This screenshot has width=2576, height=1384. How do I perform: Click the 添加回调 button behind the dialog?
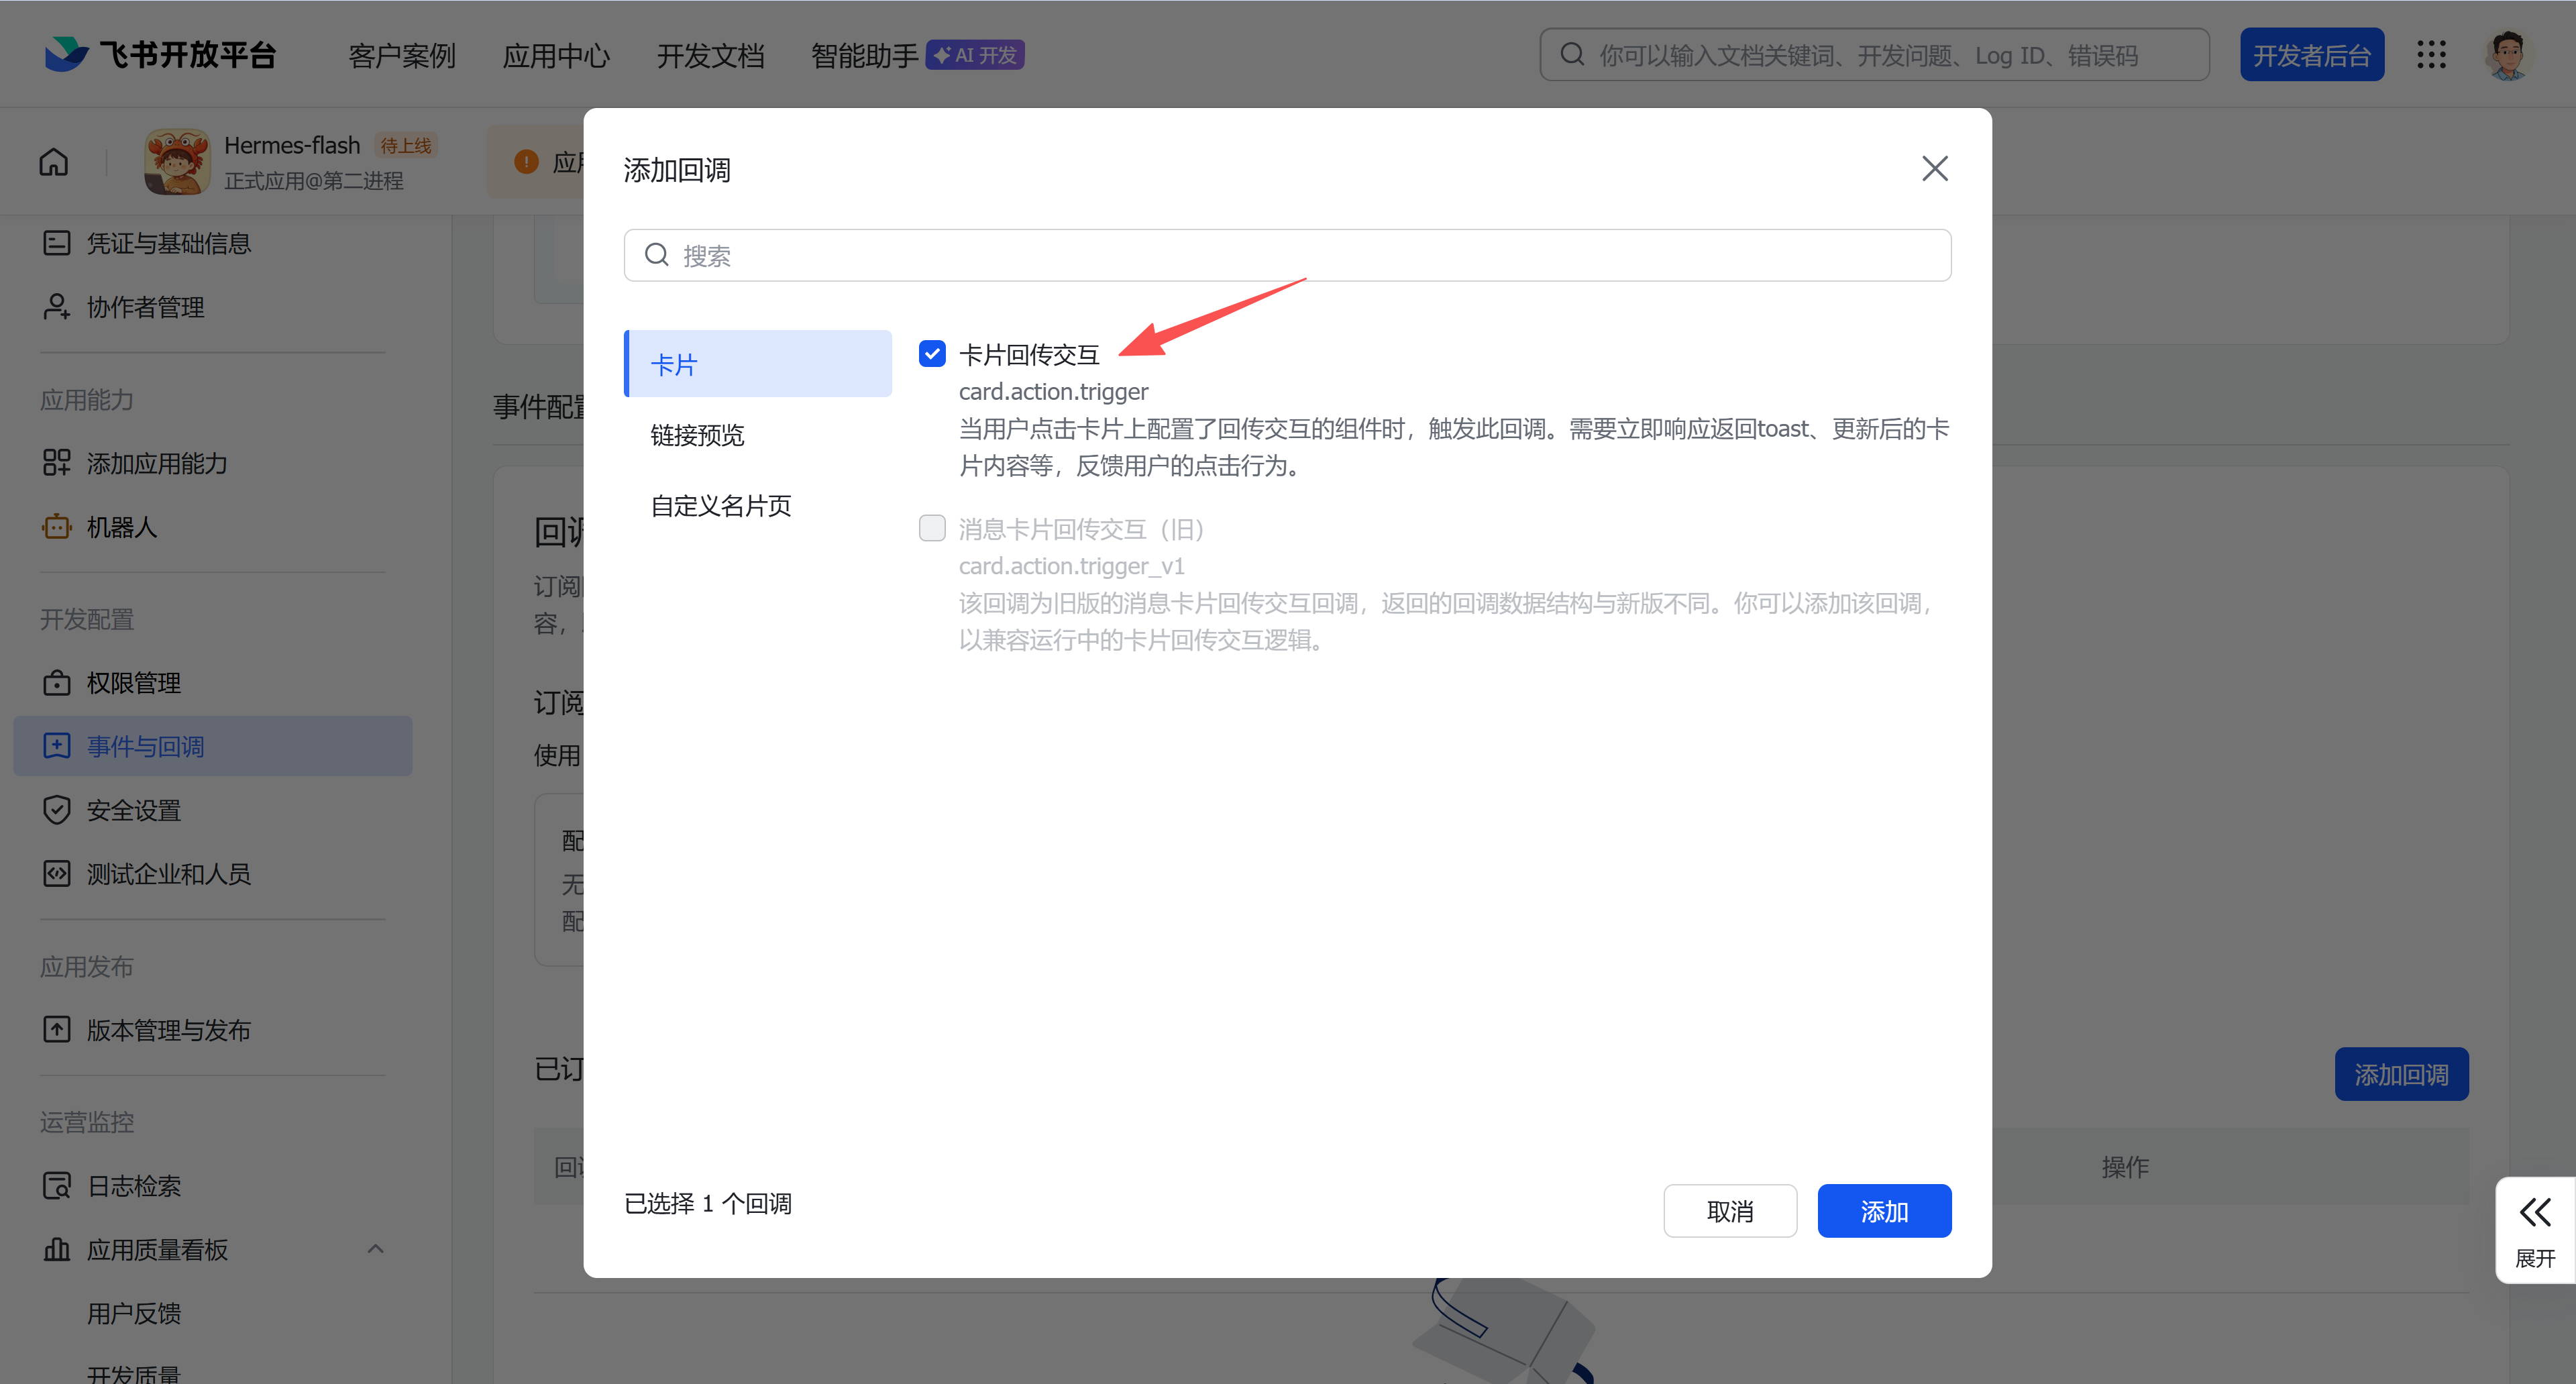click(x=2401, y=1074)
